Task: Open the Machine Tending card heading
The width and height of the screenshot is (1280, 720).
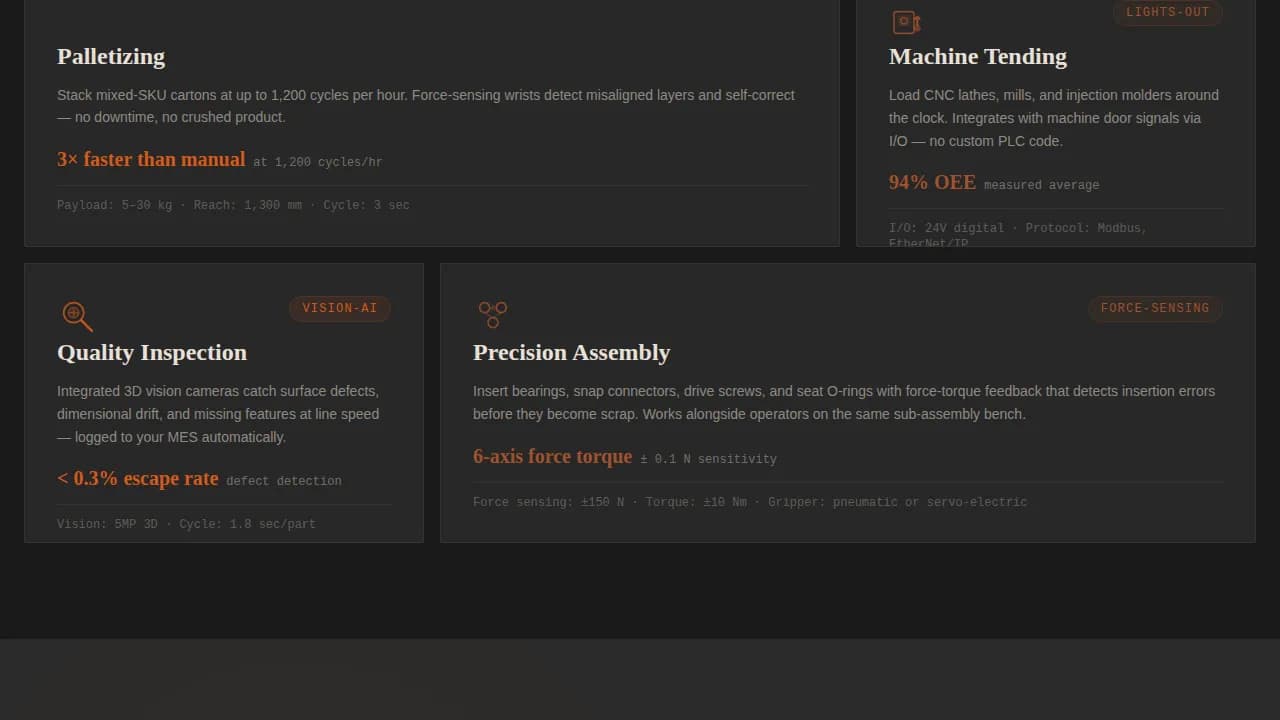Action: point(977,57)
